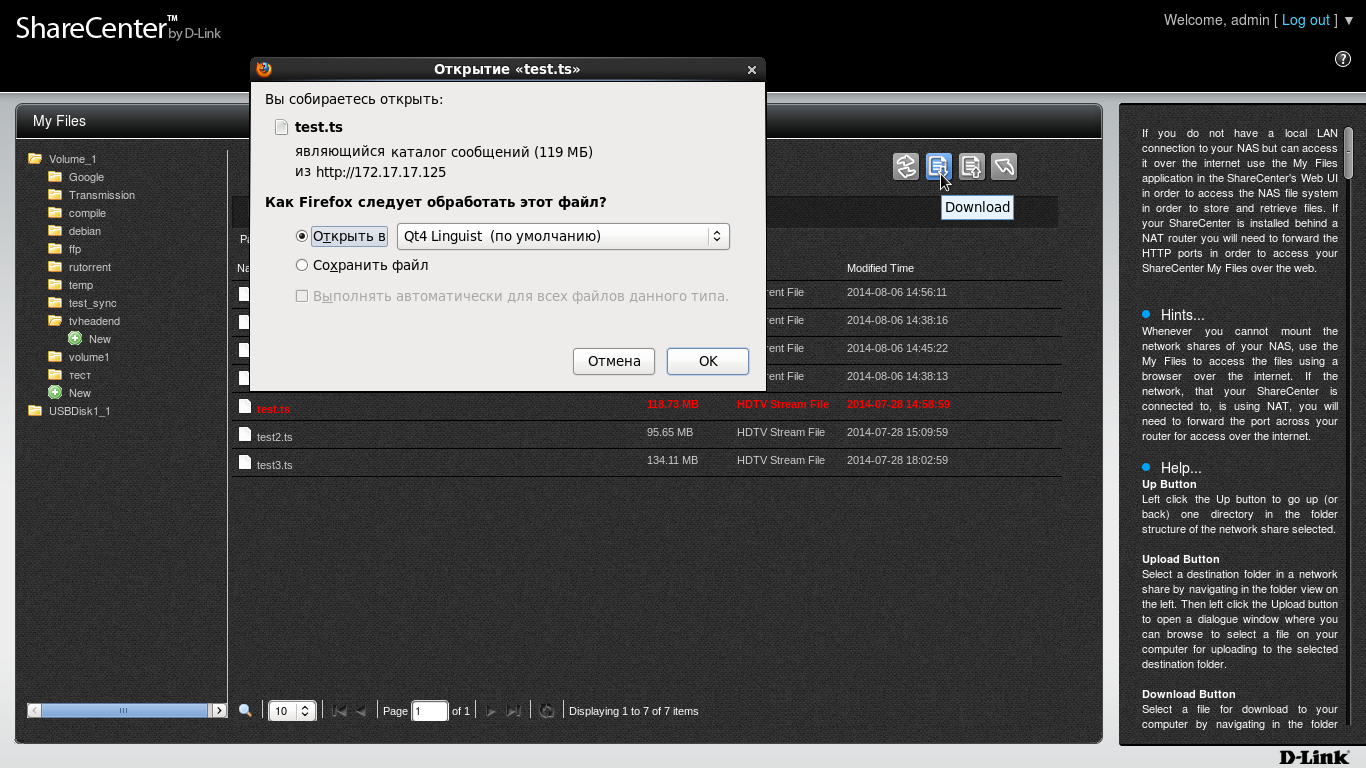Click the help panel vertical scrollbar
Screen dimensions: 1366x768
[1348, 151]
